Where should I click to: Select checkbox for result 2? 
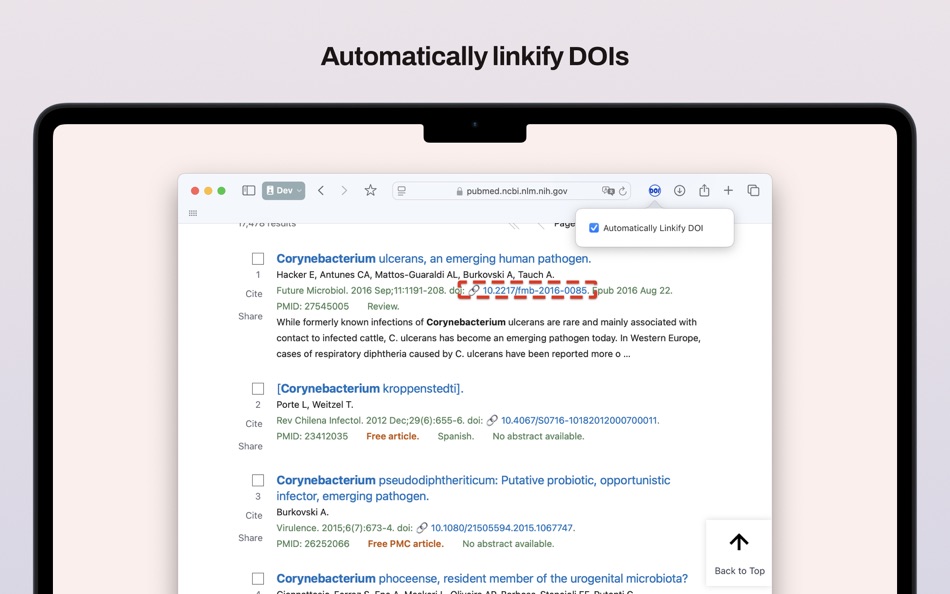258,389
